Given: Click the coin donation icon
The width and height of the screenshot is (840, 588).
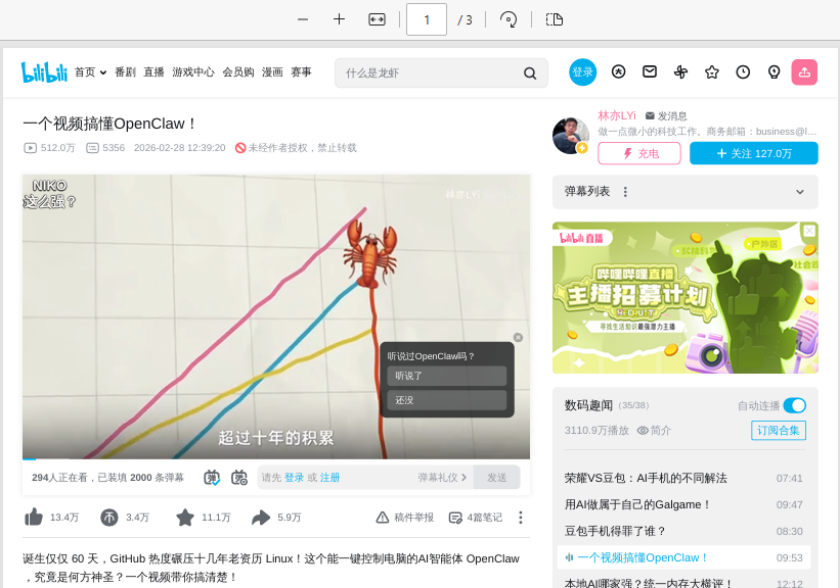Looking at the screenshot, I should point(109,517).
